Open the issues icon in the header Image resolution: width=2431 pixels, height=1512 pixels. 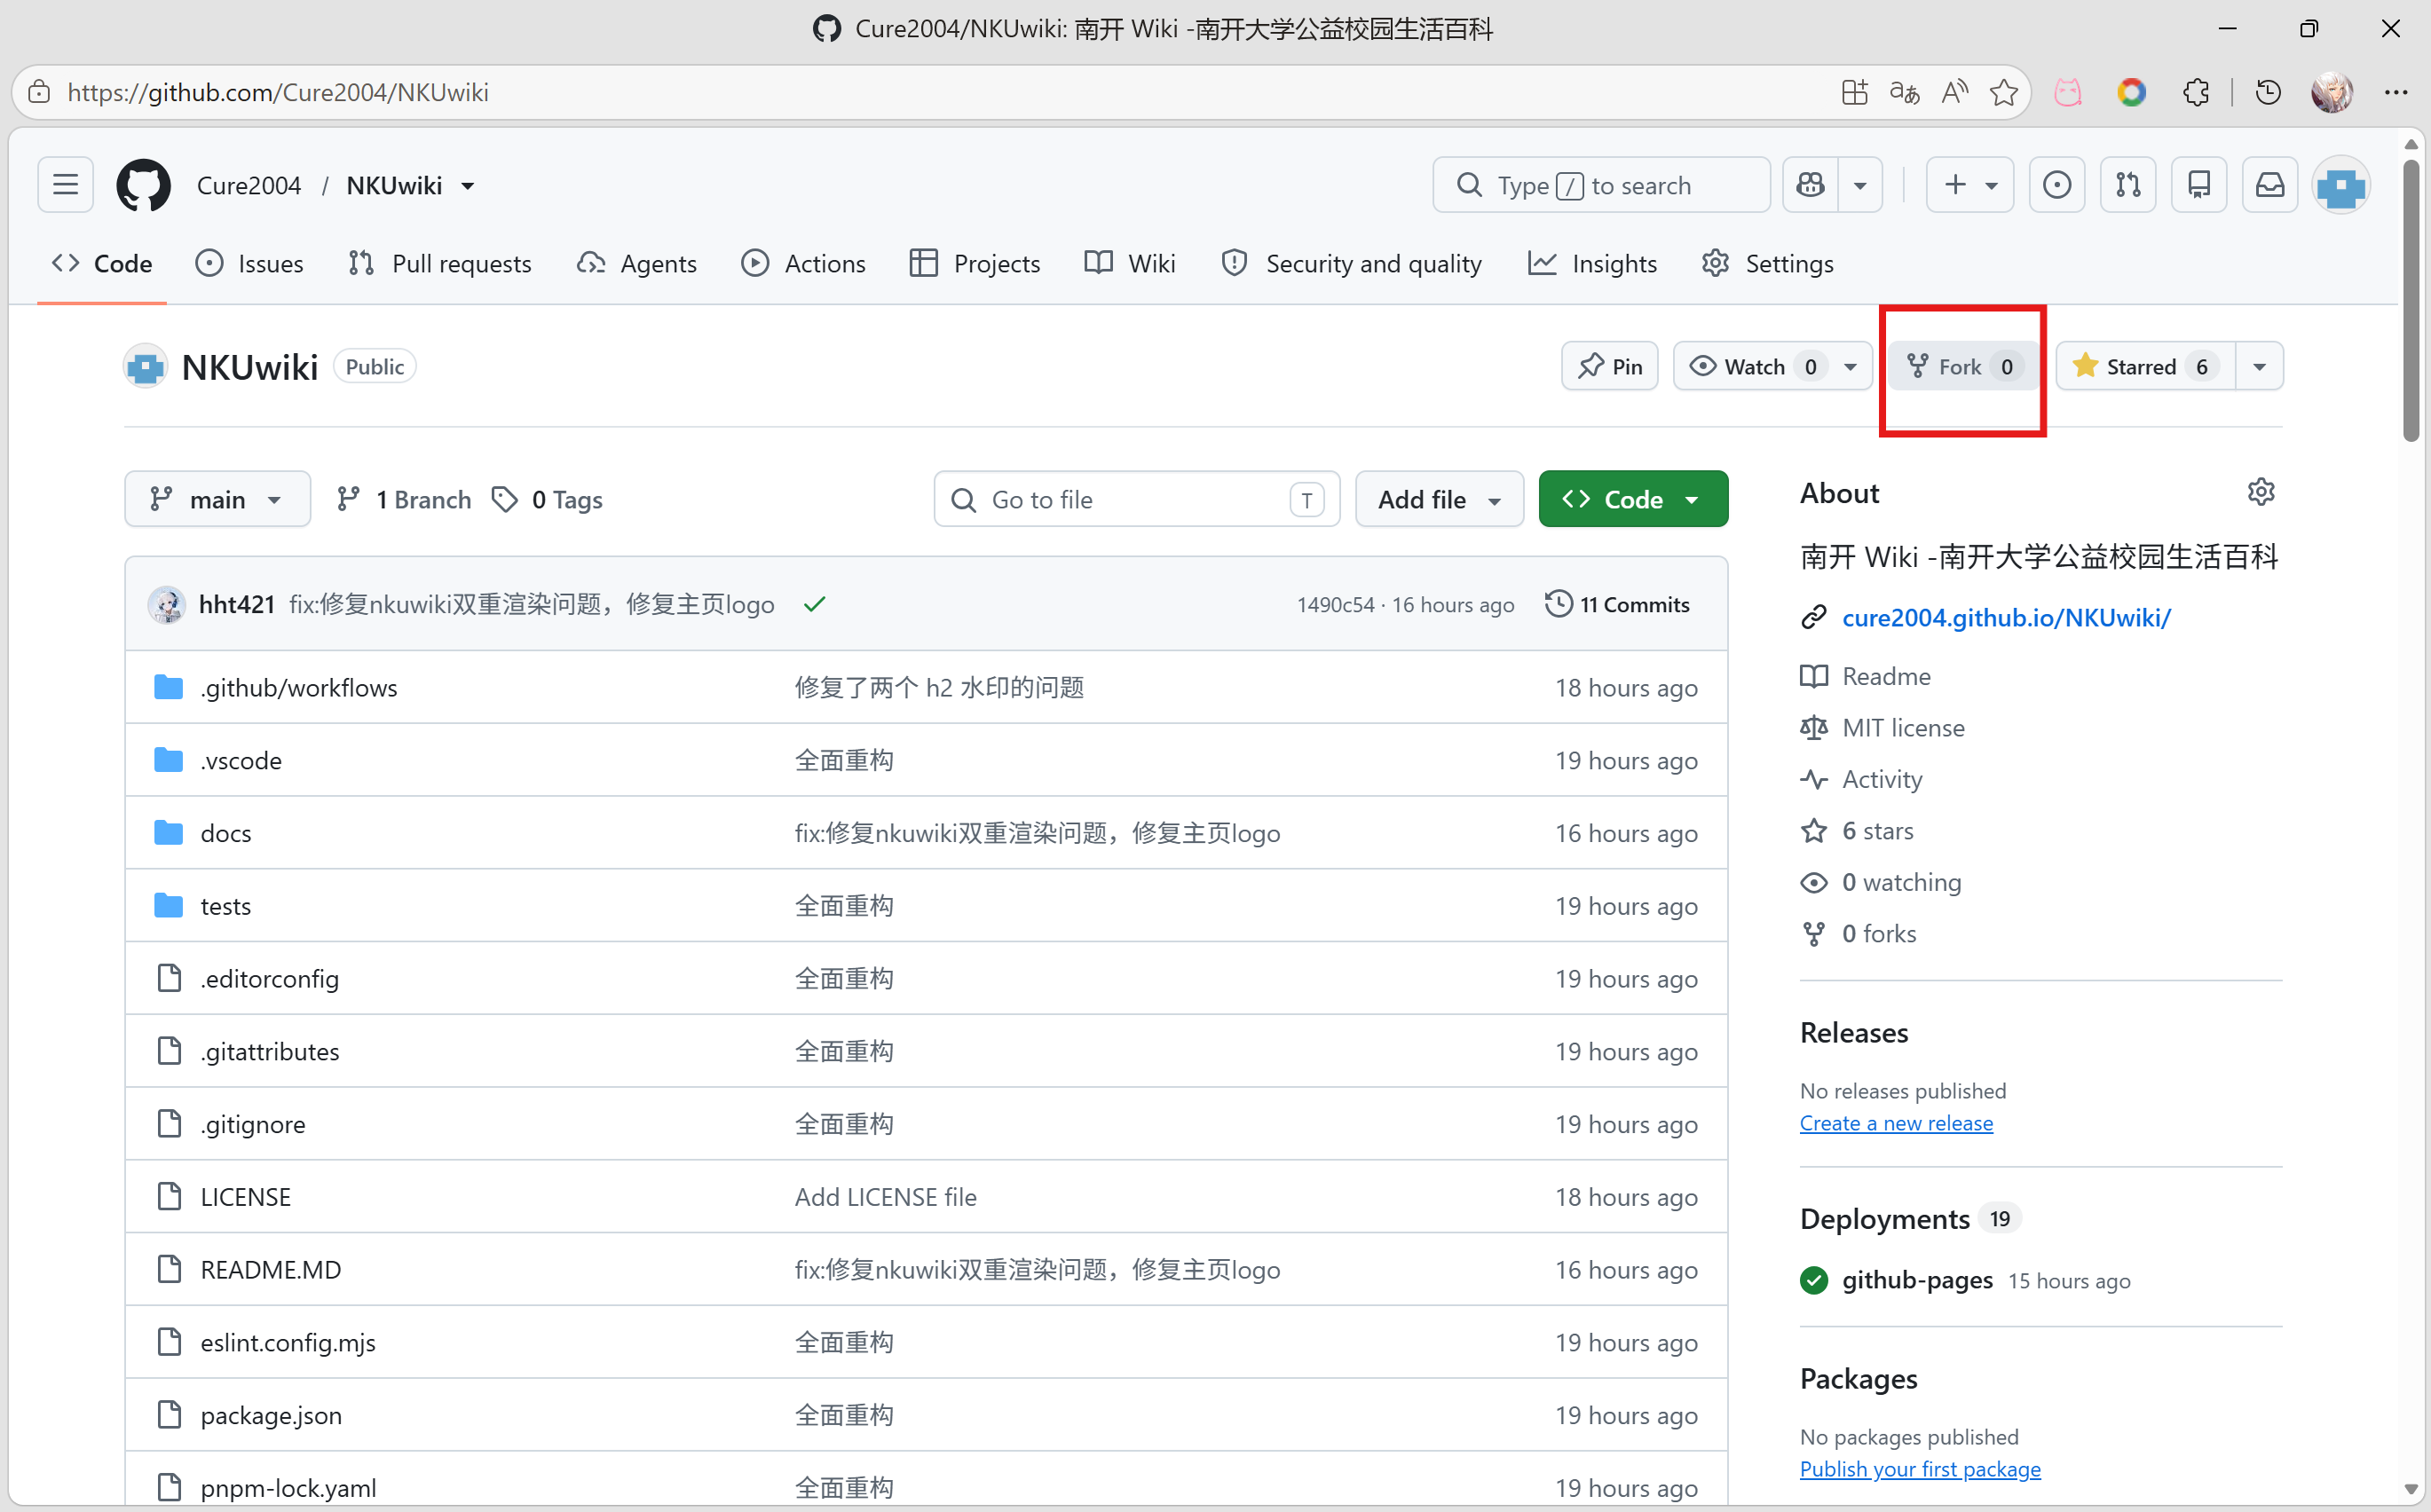tap(2057, 185)
